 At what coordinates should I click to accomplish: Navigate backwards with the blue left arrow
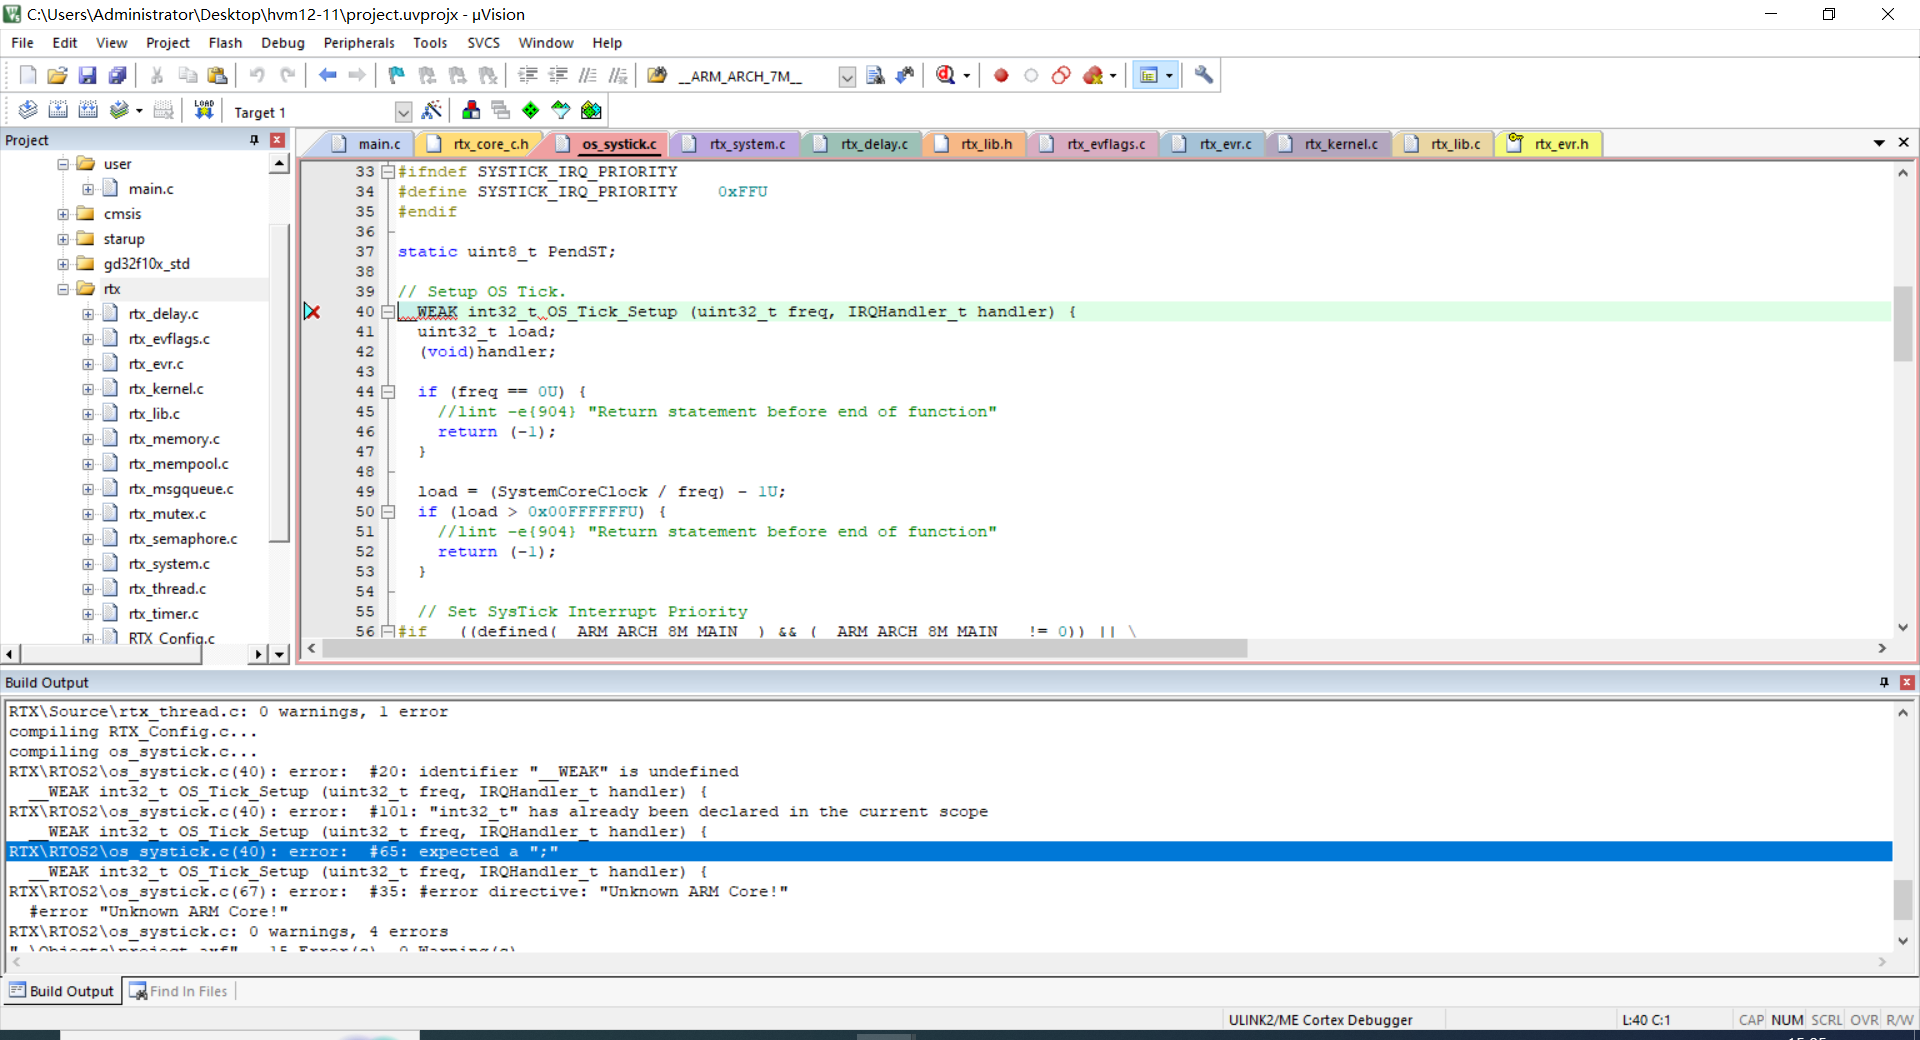tap(327, 75)
